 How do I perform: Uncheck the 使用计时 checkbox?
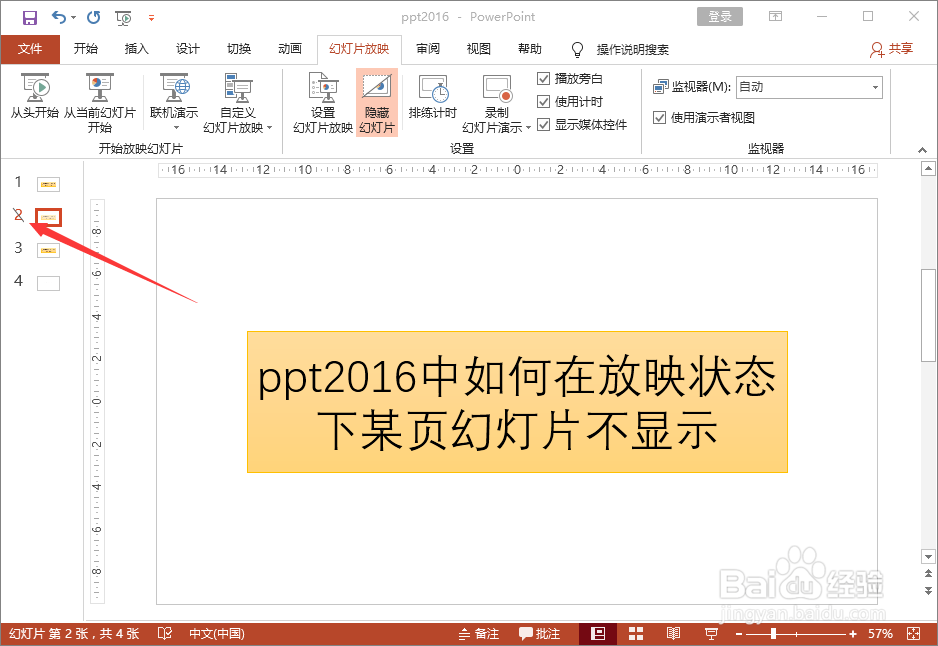tap(543, 102)
